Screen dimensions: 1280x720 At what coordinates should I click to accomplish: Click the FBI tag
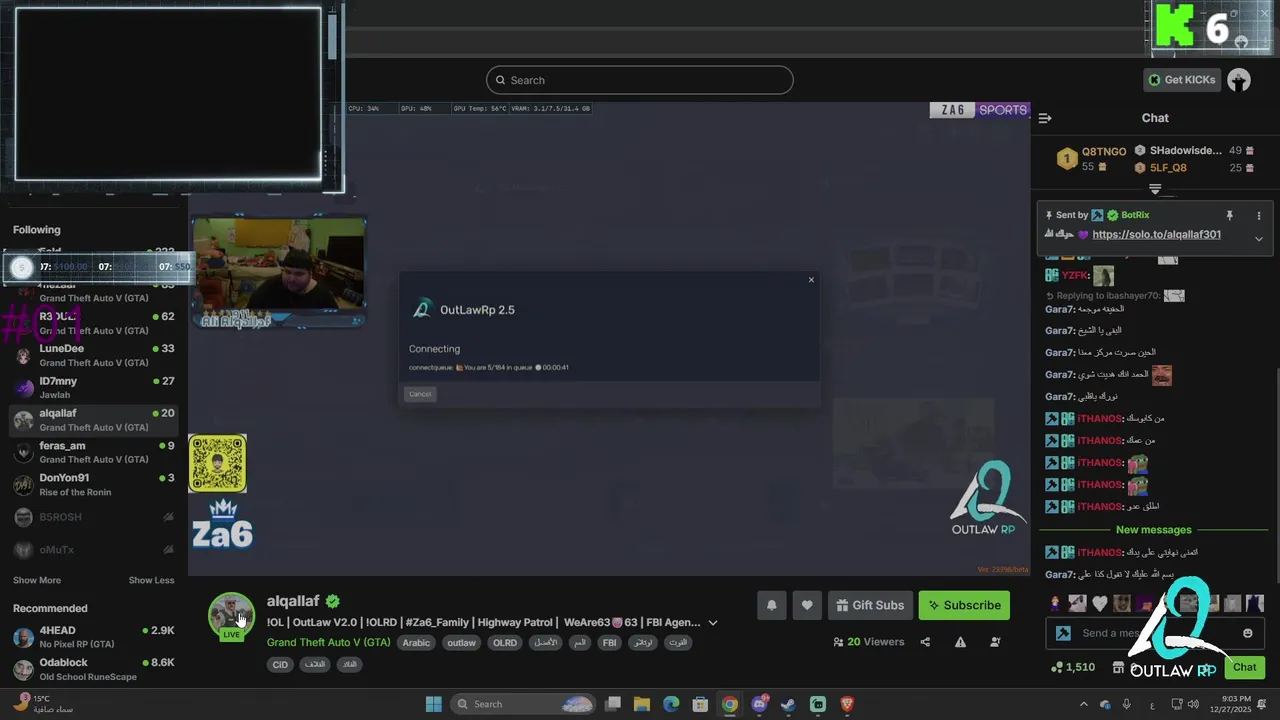[609, 643]
